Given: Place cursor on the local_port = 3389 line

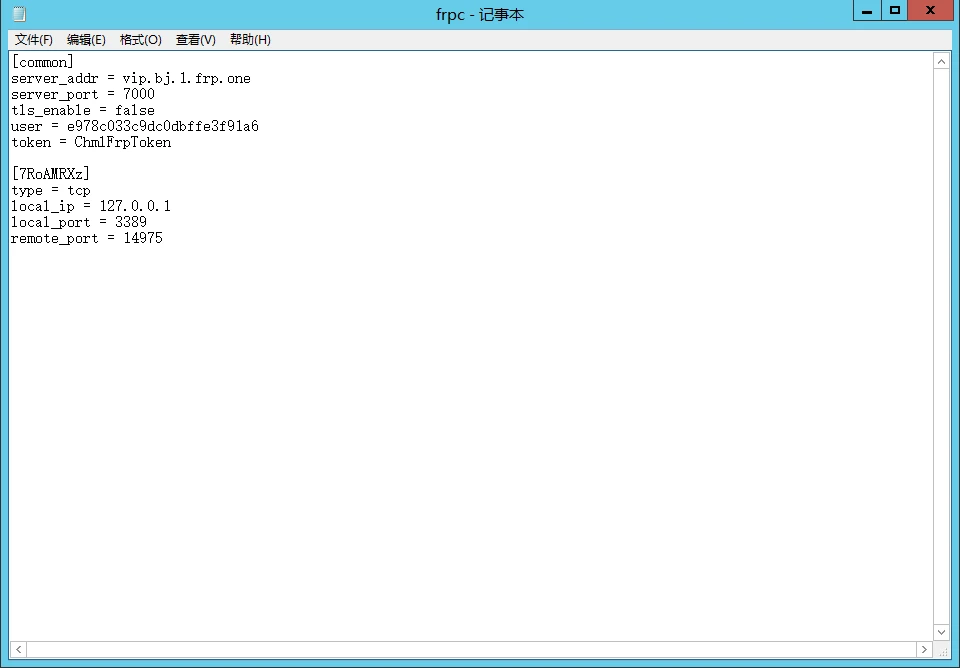Looking at the screenshot, I should 79,222.
